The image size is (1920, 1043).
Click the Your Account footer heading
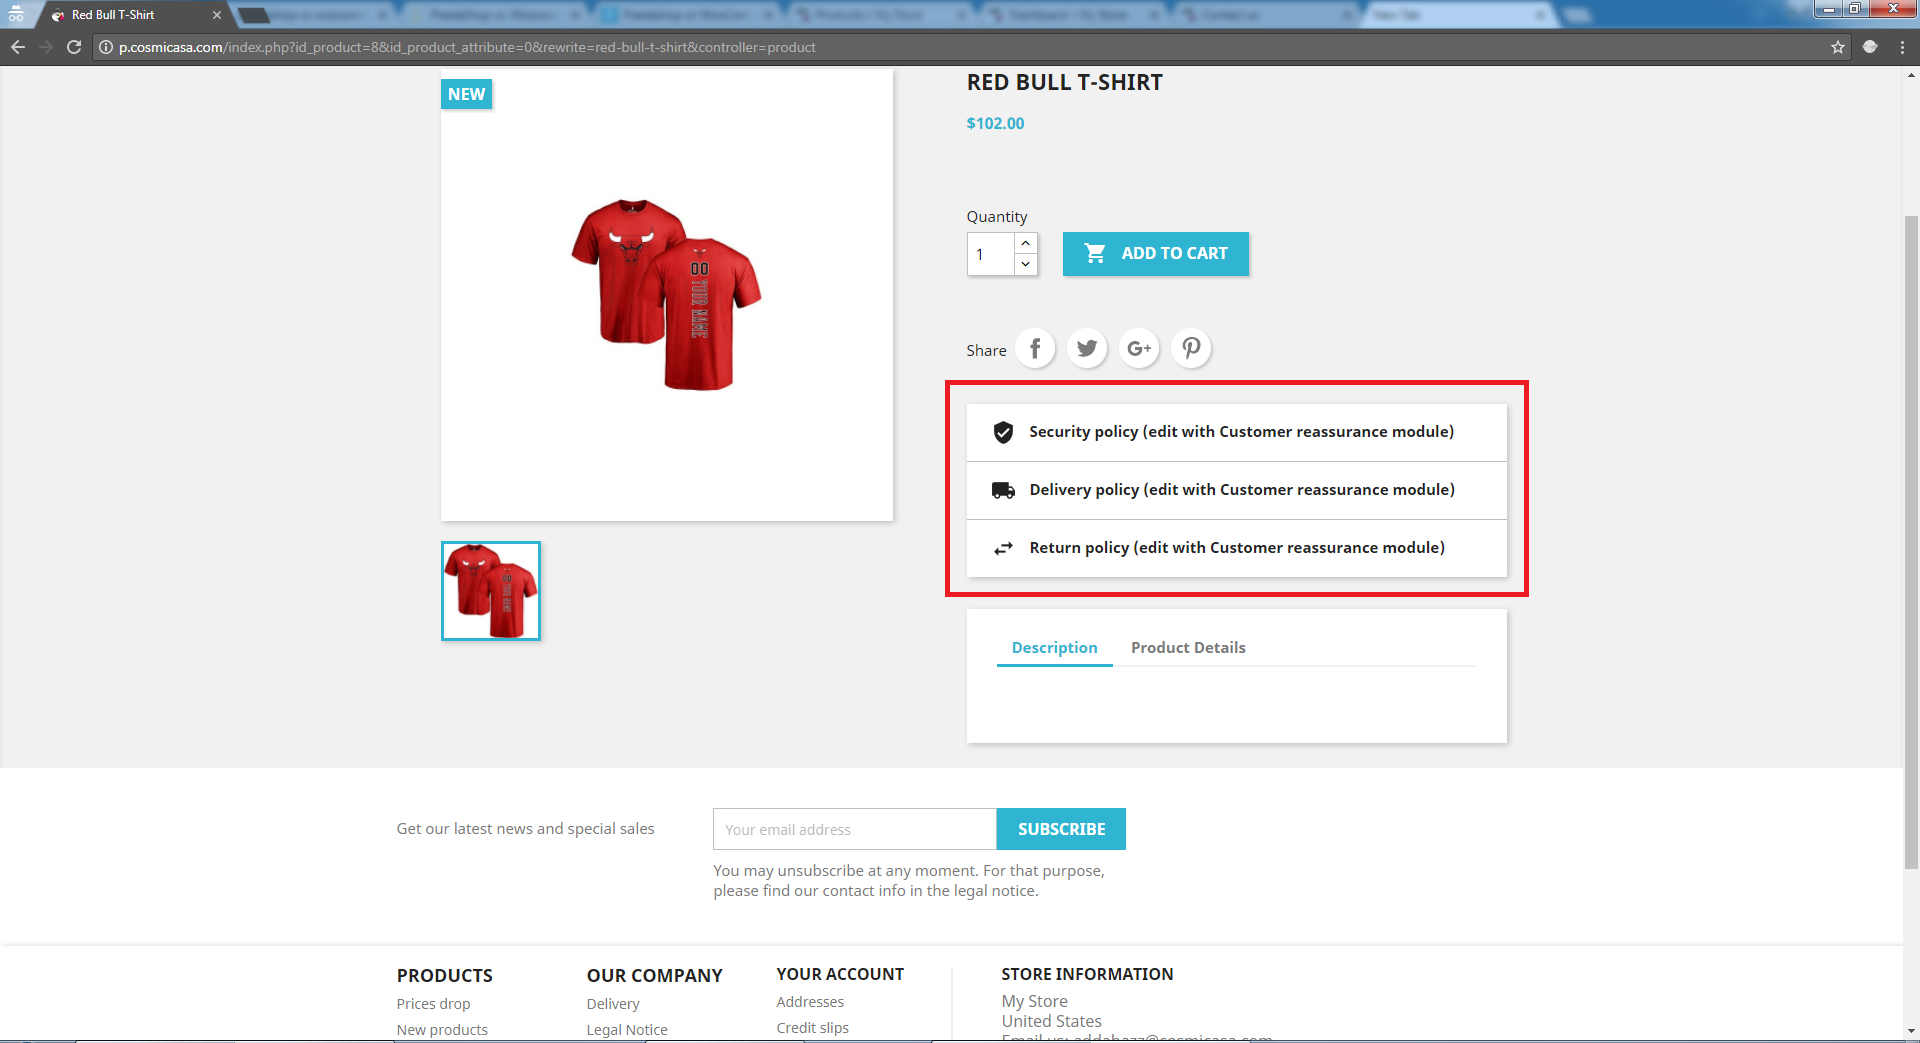[840, 974]
